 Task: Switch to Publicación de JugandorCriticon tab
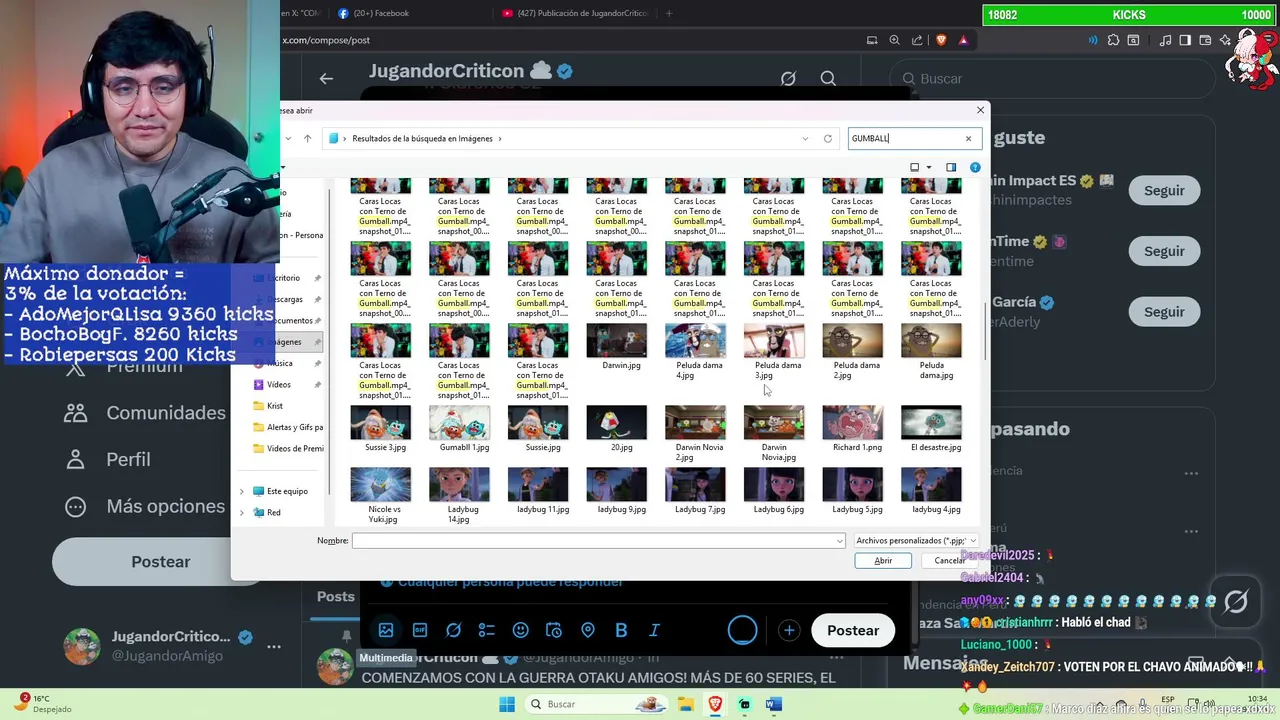click(x=573, y=13)
